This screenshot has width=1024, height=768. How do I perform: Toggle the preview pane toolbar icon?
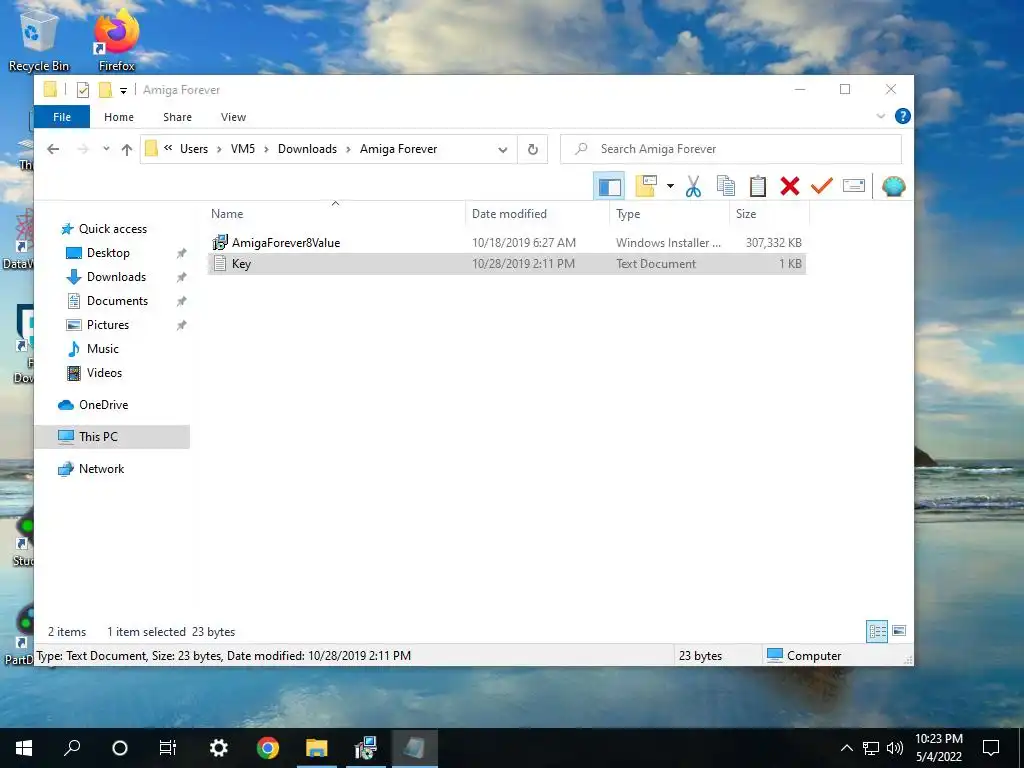609,186
